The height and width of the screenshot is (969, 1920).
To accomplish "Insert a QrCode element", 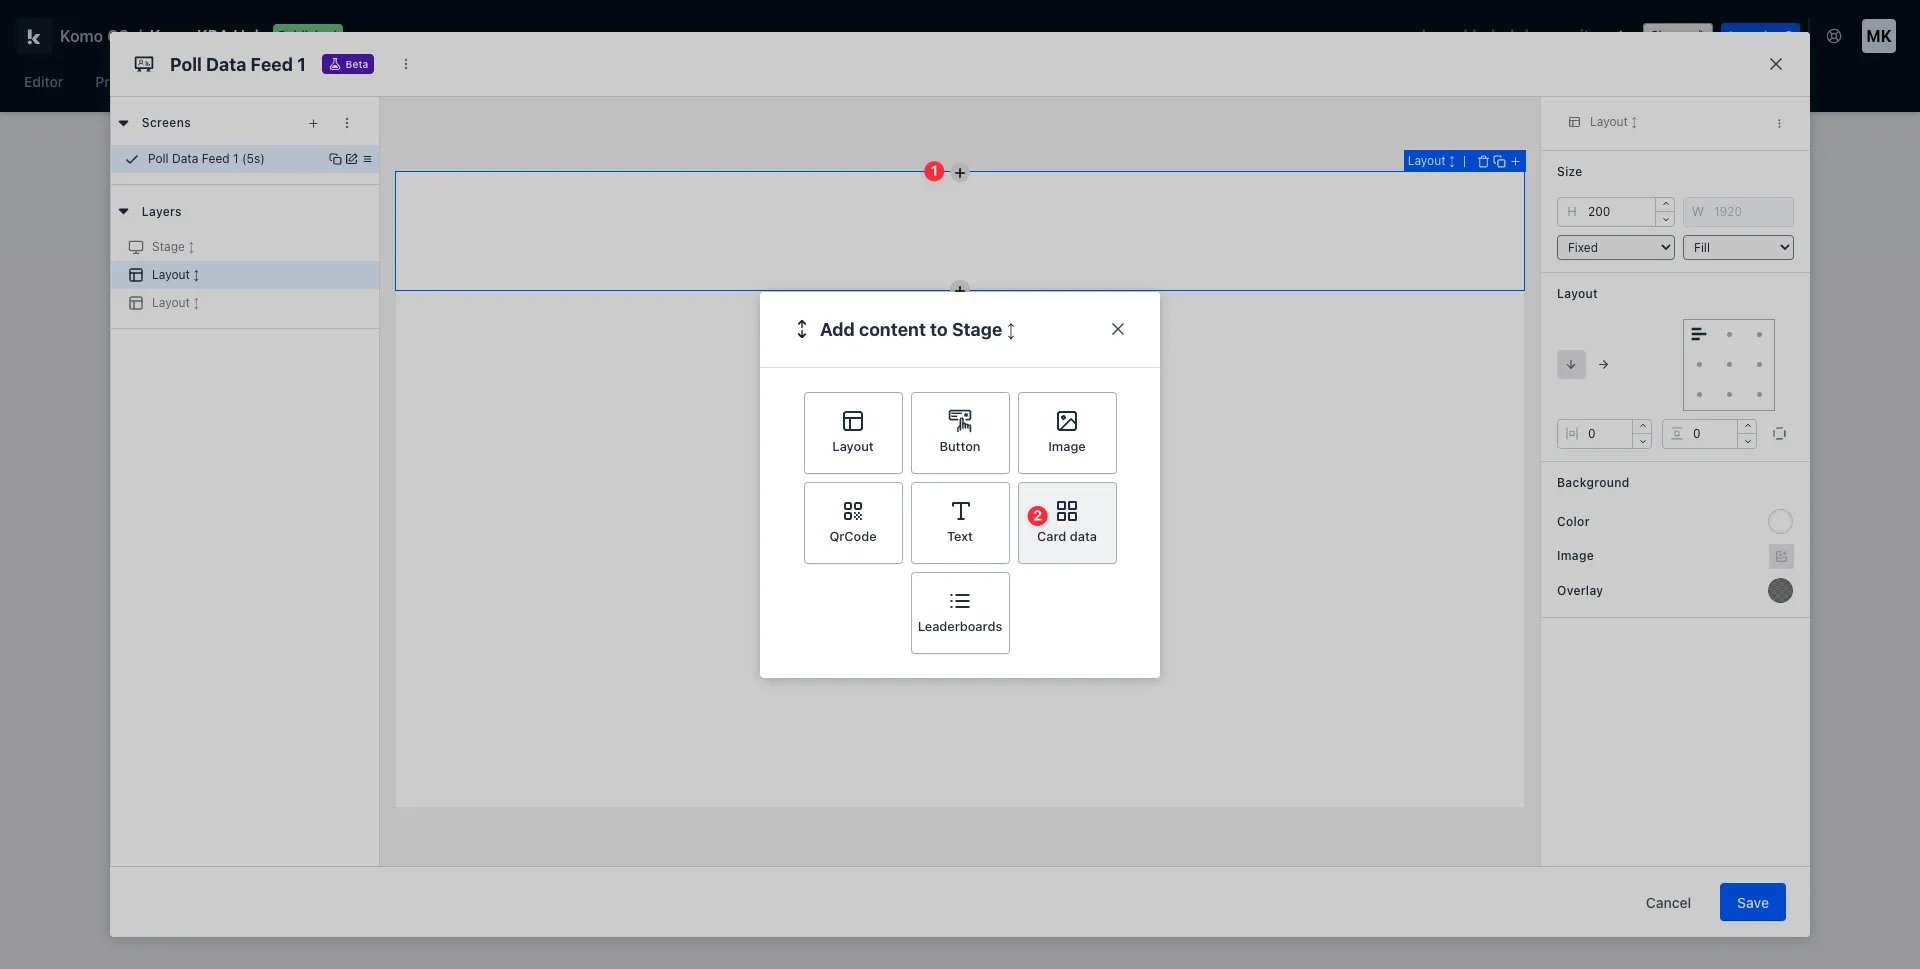I will [853, 522].
